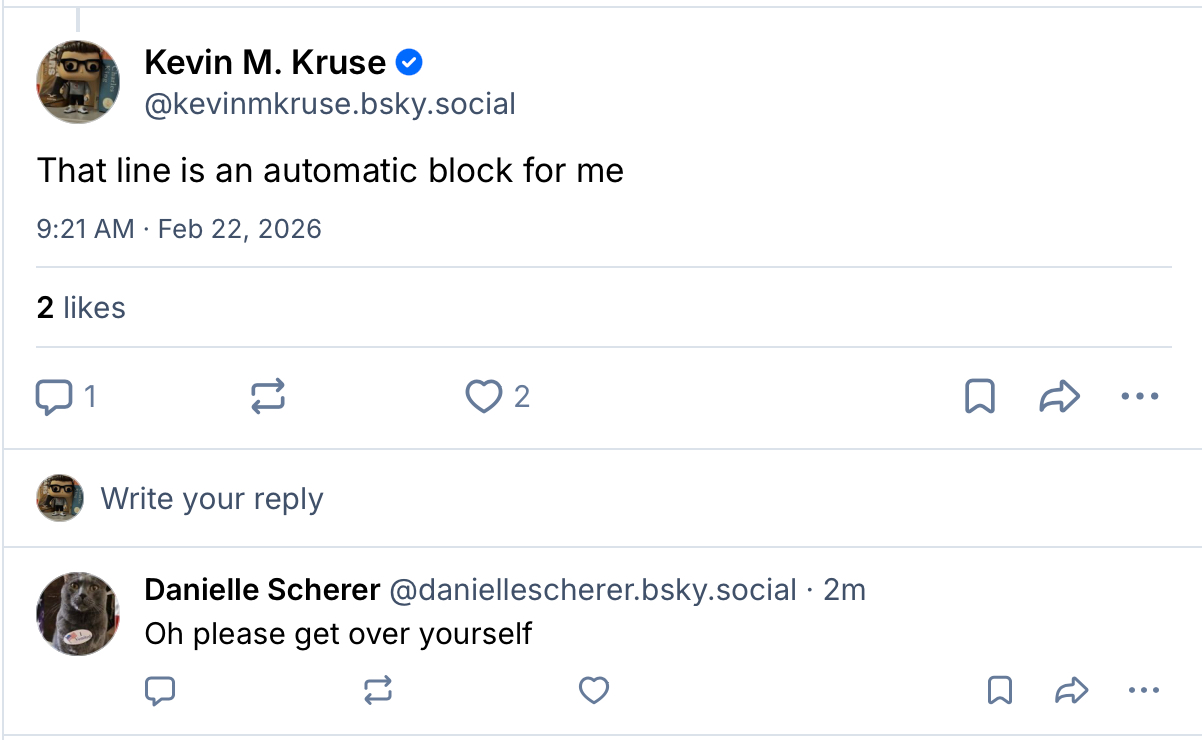Reply to Danielle Scherer's comment
The width and height of the screenshot is (1202, 740).
161,690
